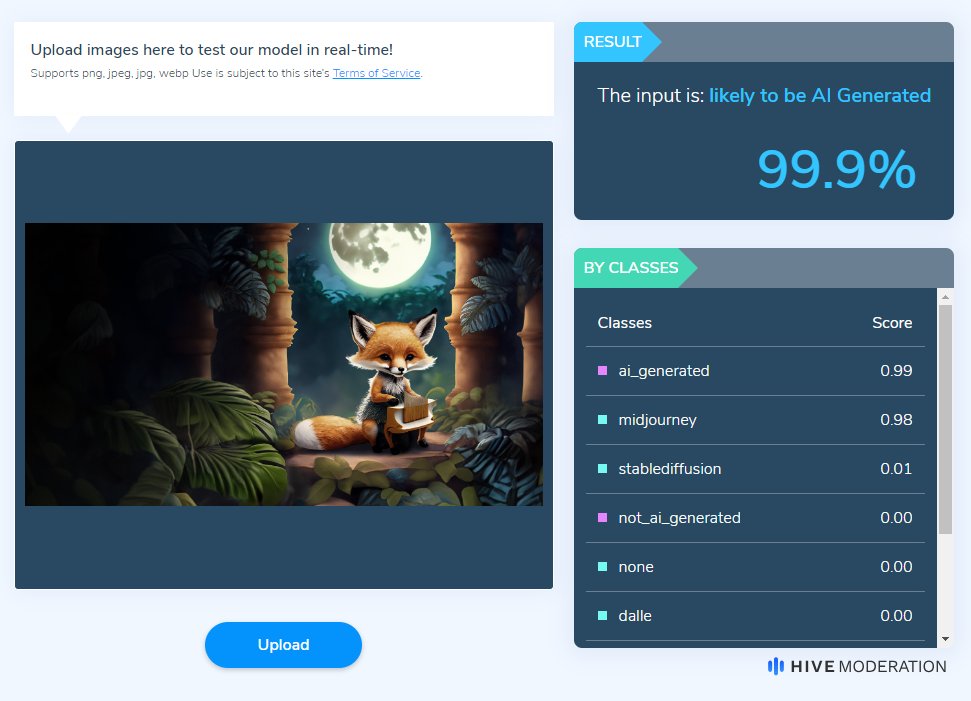The image size is (971, 701).
Task: Click the cyan stablediffusion color marker
Action: click(602, 469)
